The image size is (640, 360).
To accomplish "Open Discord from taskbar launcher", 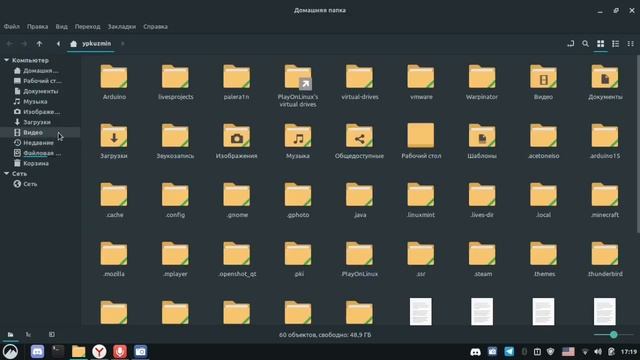I will click(x=37, y=351).
